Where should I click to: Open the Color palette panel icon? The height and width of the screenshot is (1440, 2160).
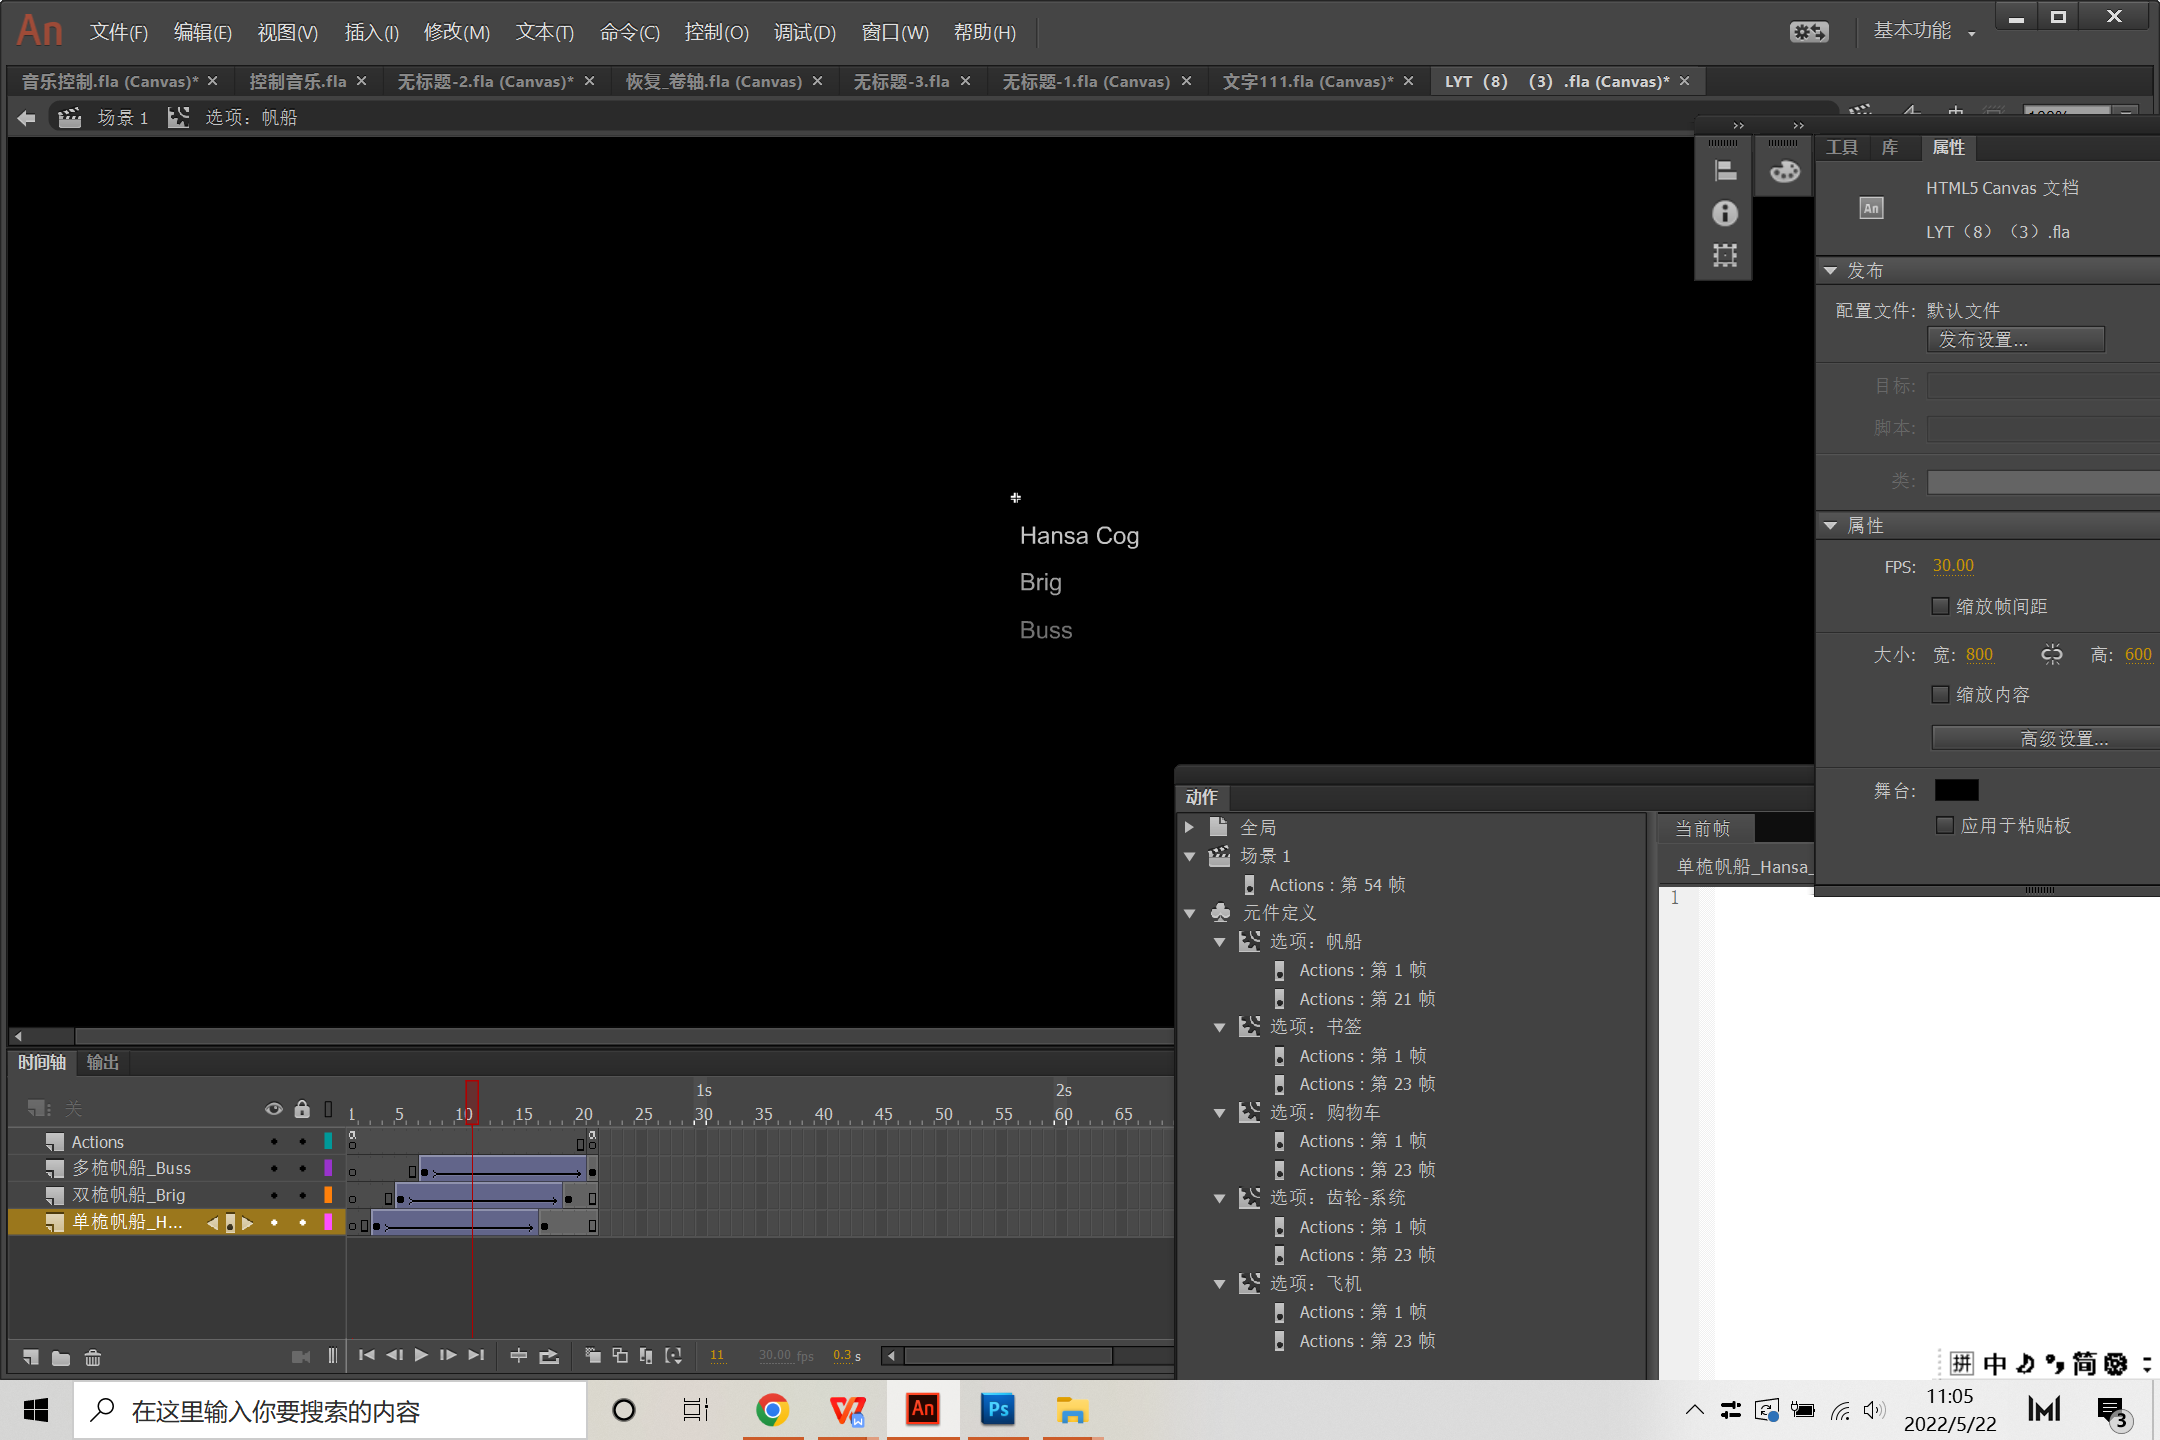pos(1784,171)
